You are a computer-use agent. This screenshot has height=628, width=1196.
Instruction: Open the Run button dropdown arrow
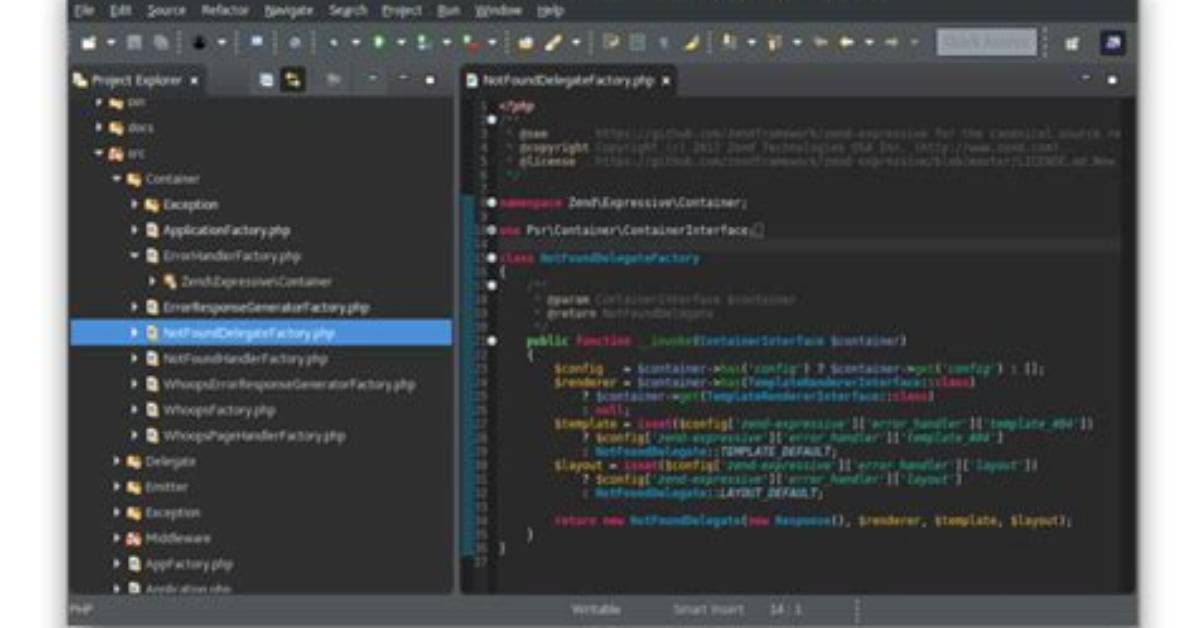coord(401,43)
